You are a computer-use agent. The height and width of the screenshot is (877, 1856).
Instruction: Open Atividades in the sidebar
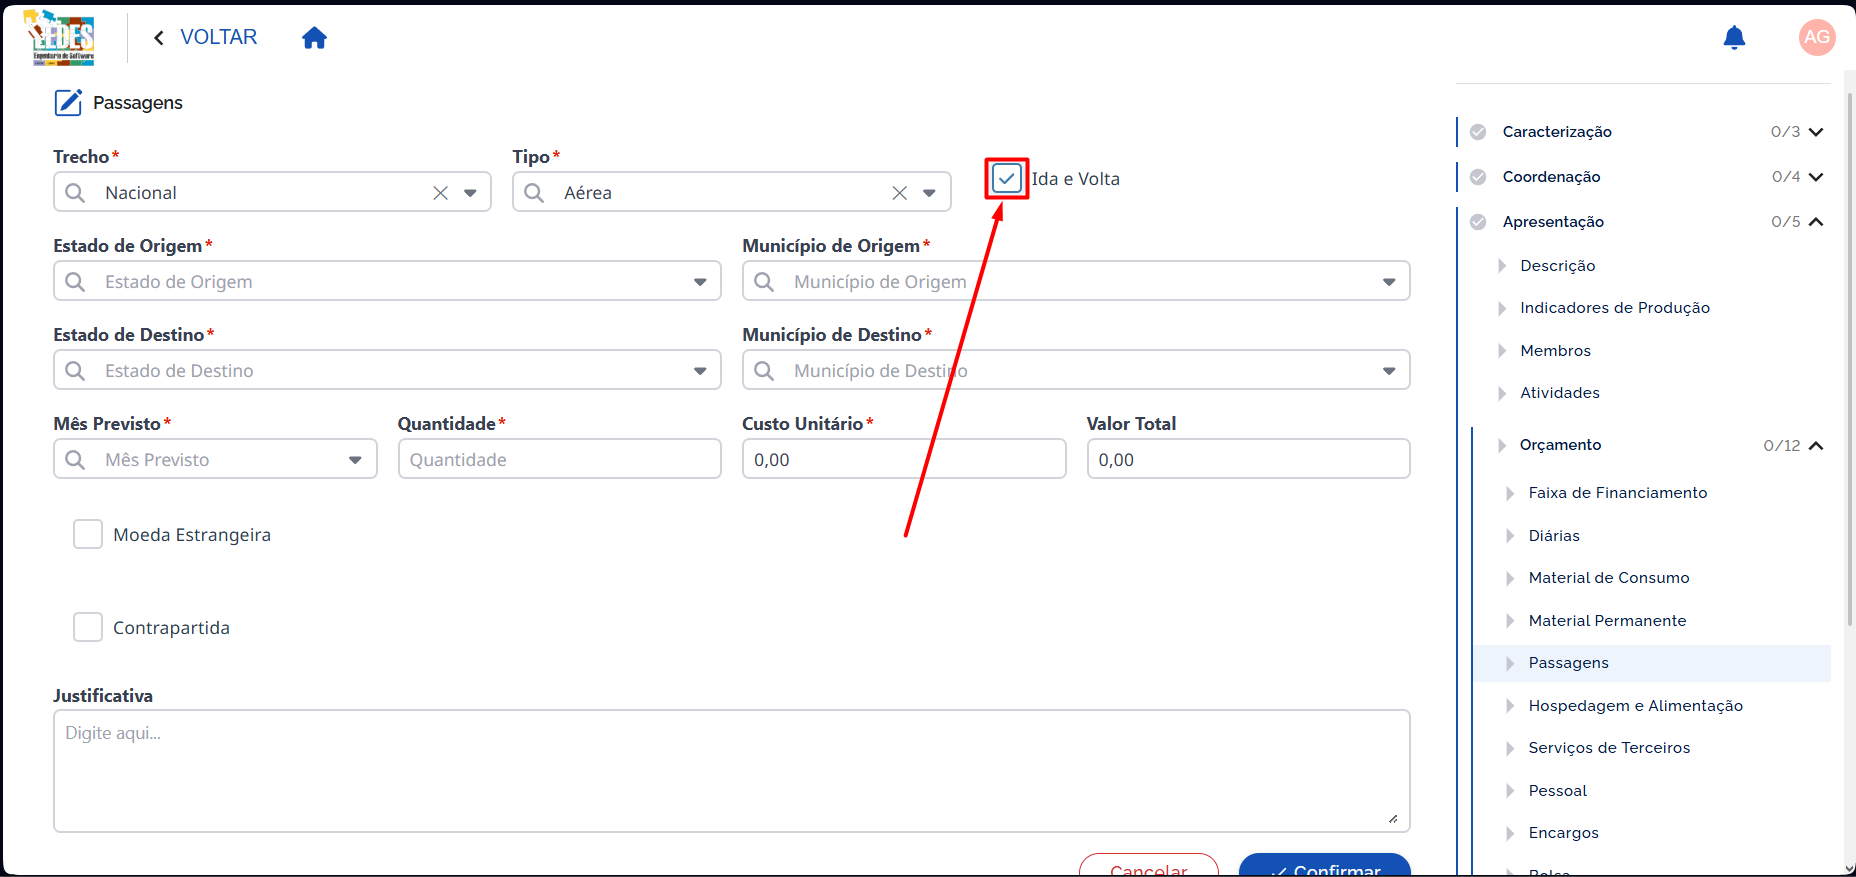pos(1559,393)
